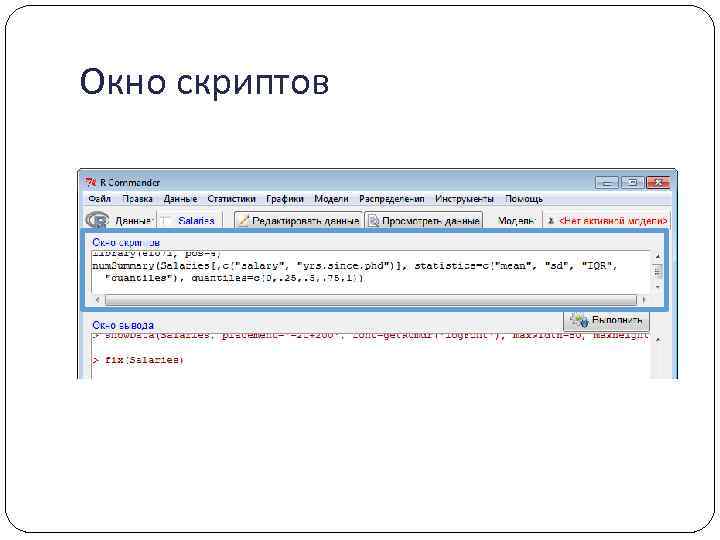Open the Графики menu
This screenshot has height=540, width=720.
click(285, 199)
